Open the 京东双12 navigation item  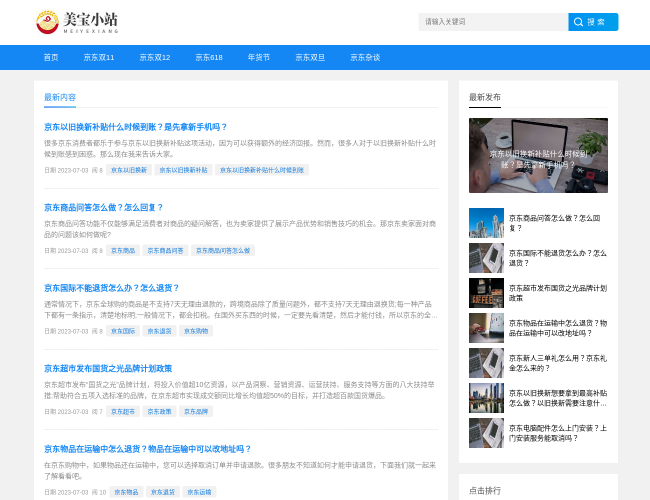(155, 58)
